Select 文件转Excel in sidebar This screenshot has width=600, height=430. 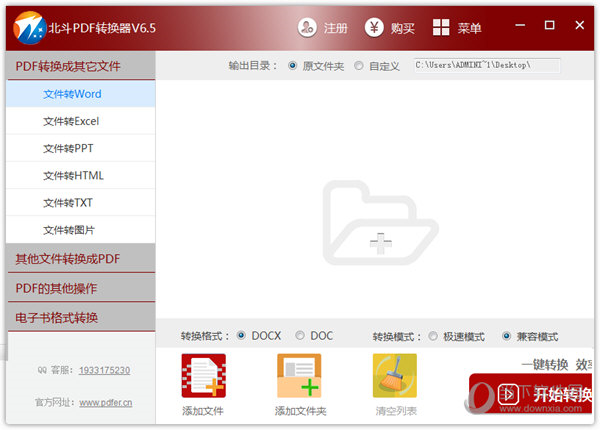[81, 121]
